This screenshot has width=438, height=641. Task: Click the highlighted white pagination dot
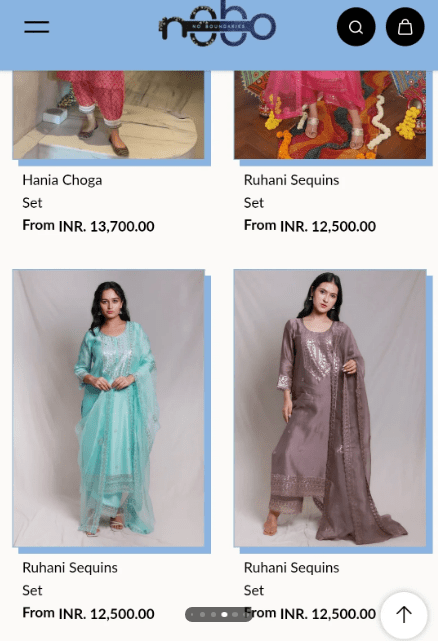point(224,614)
